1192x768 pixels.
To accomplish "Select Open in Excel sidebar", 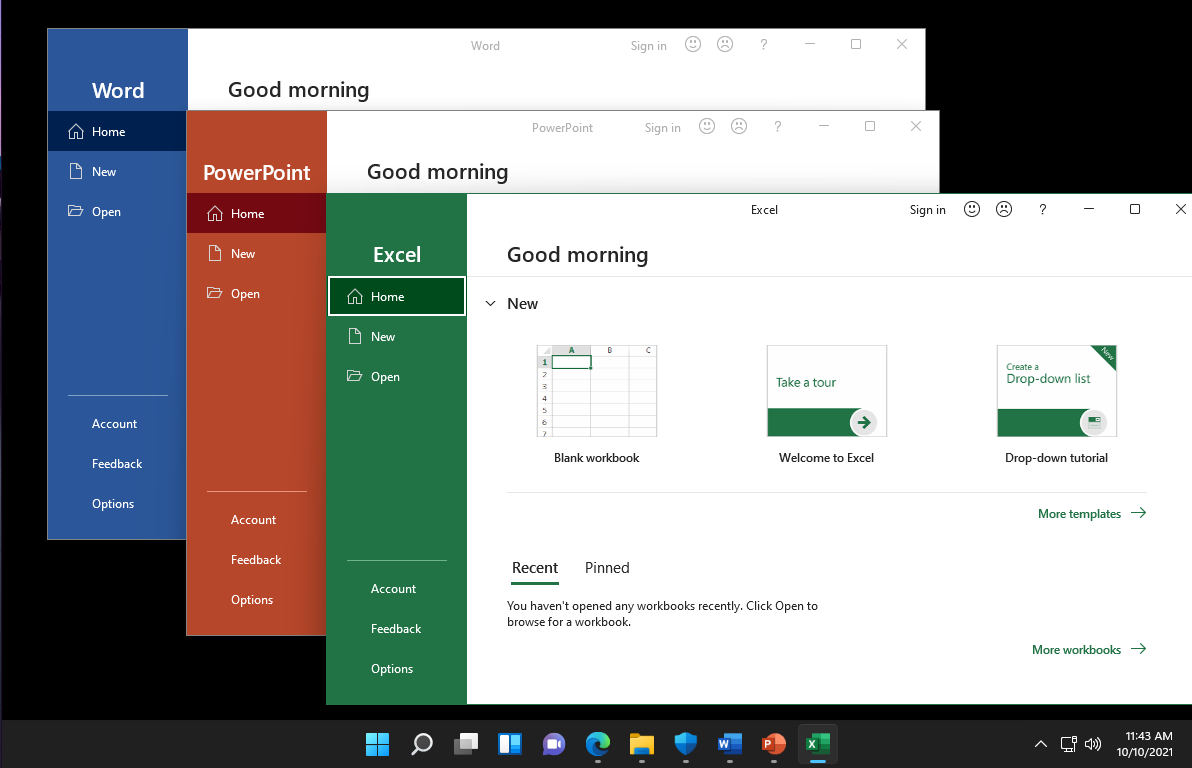I will point(397,376).
